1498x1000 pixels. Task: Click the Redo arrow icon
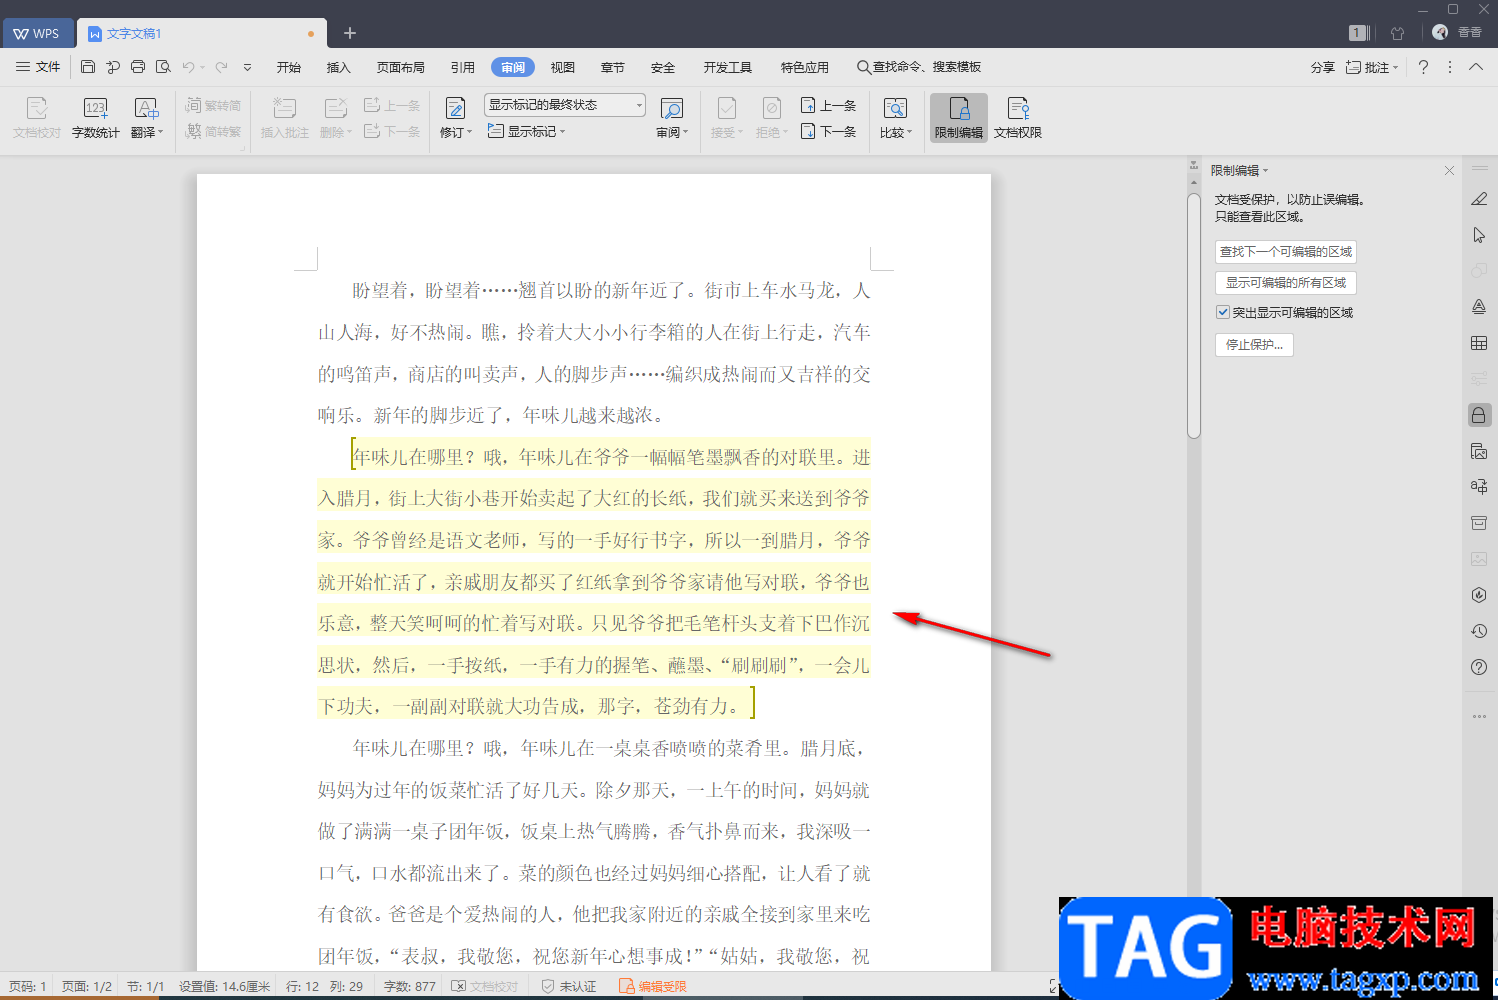(x=221, y=67)
